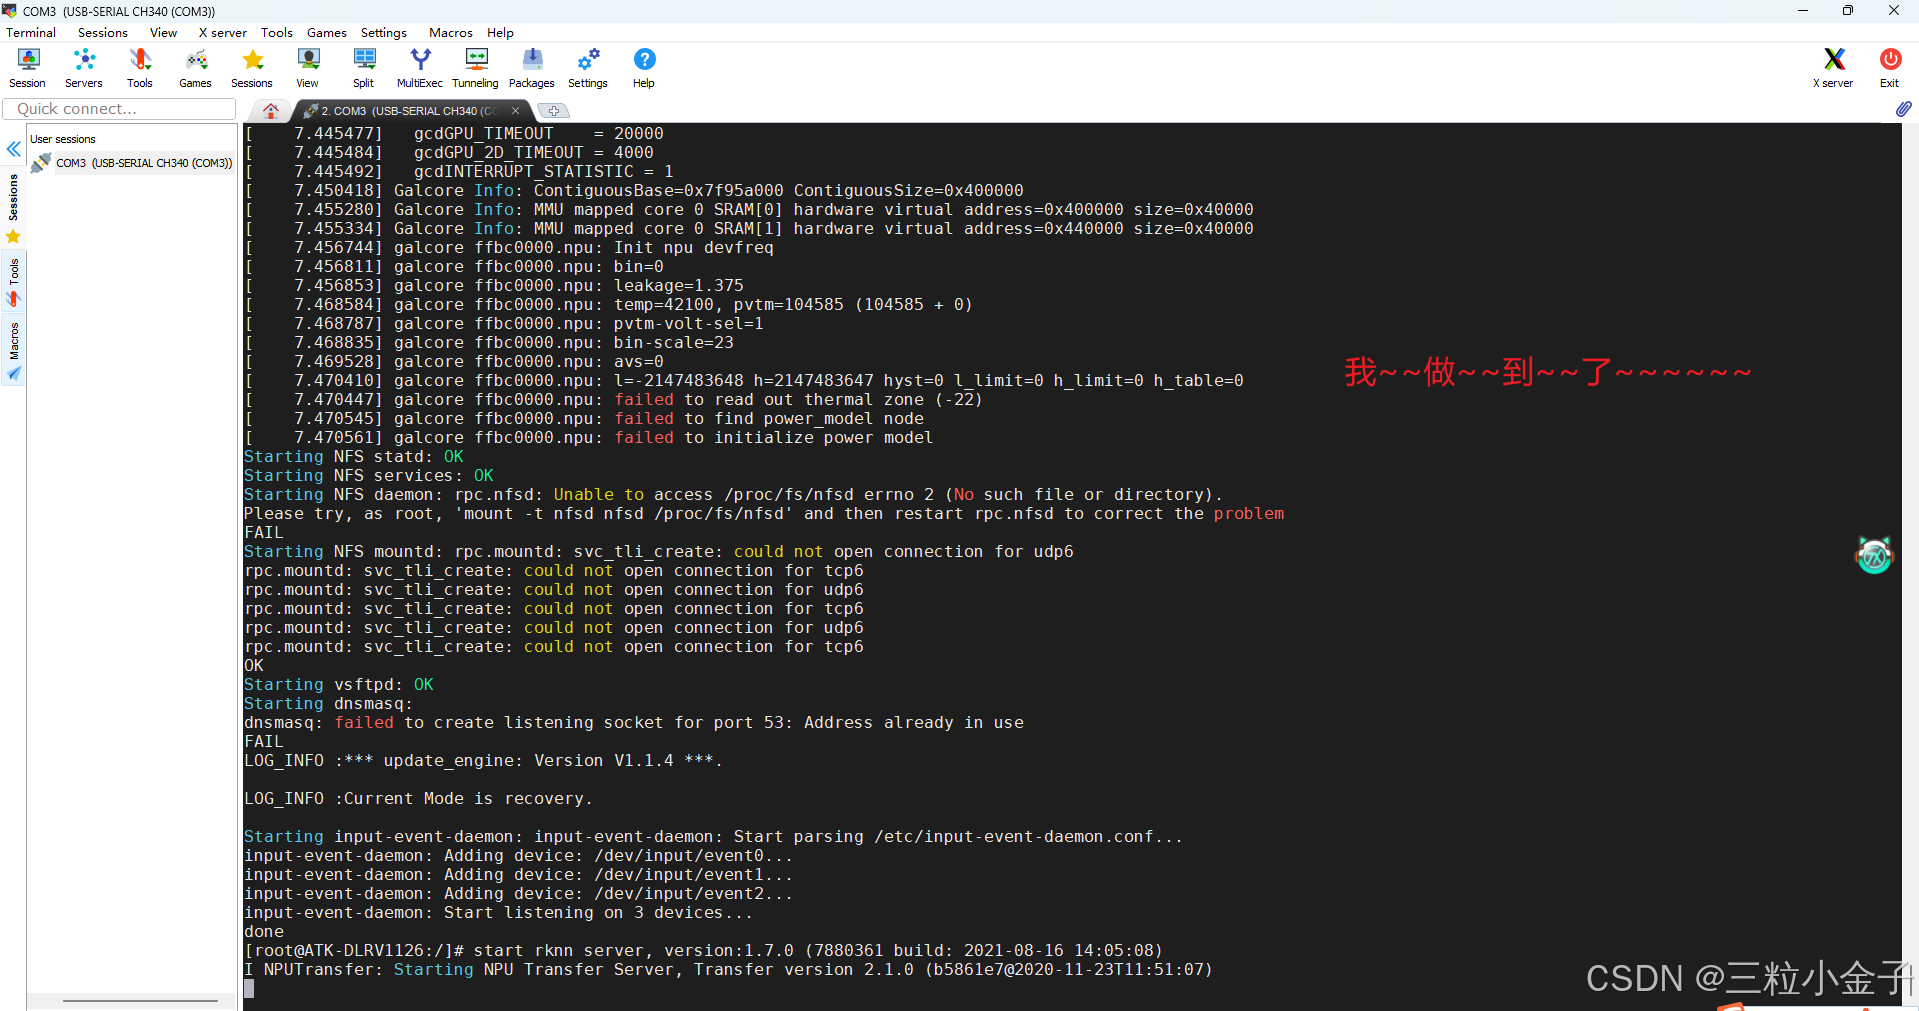The image size is (1919, 1011).
Task: Go to the Home tab icon
Action: pyautogui.click(x=271, y=111)
